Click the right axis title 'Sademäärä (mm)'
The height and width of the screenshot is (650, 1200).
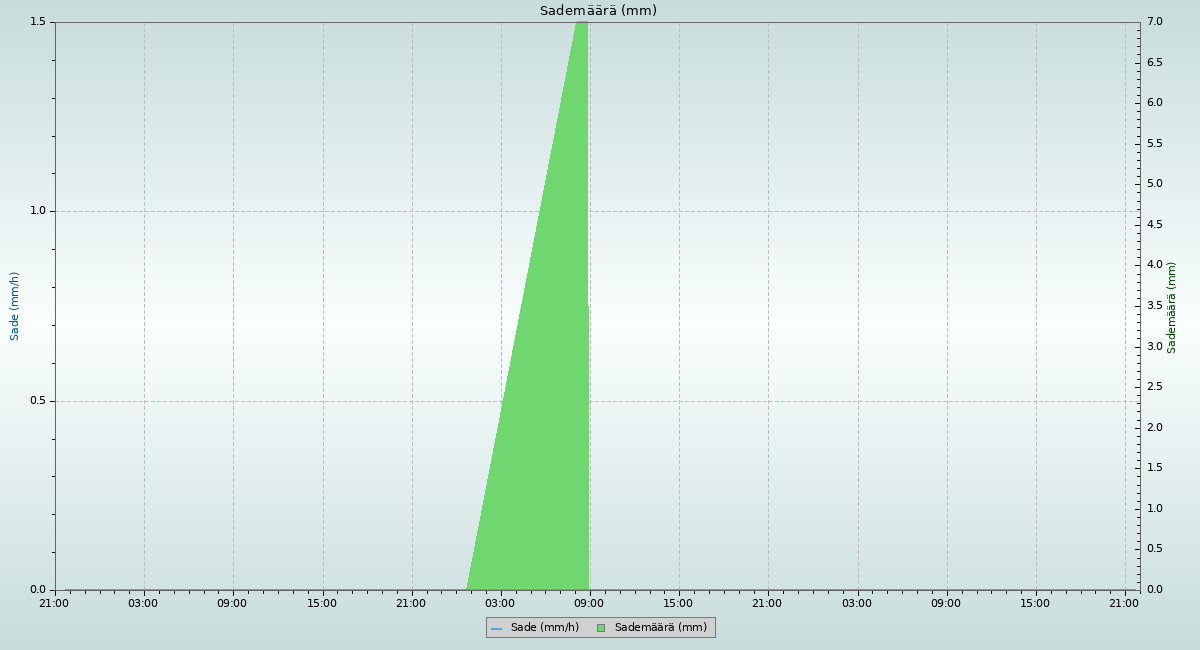[1172, 307]
